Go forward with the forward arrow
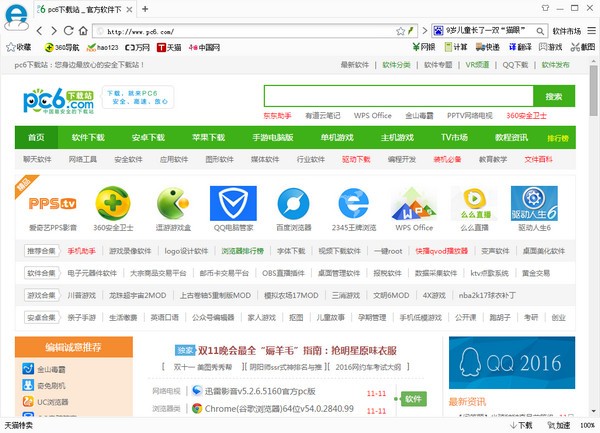 [54, 31]
